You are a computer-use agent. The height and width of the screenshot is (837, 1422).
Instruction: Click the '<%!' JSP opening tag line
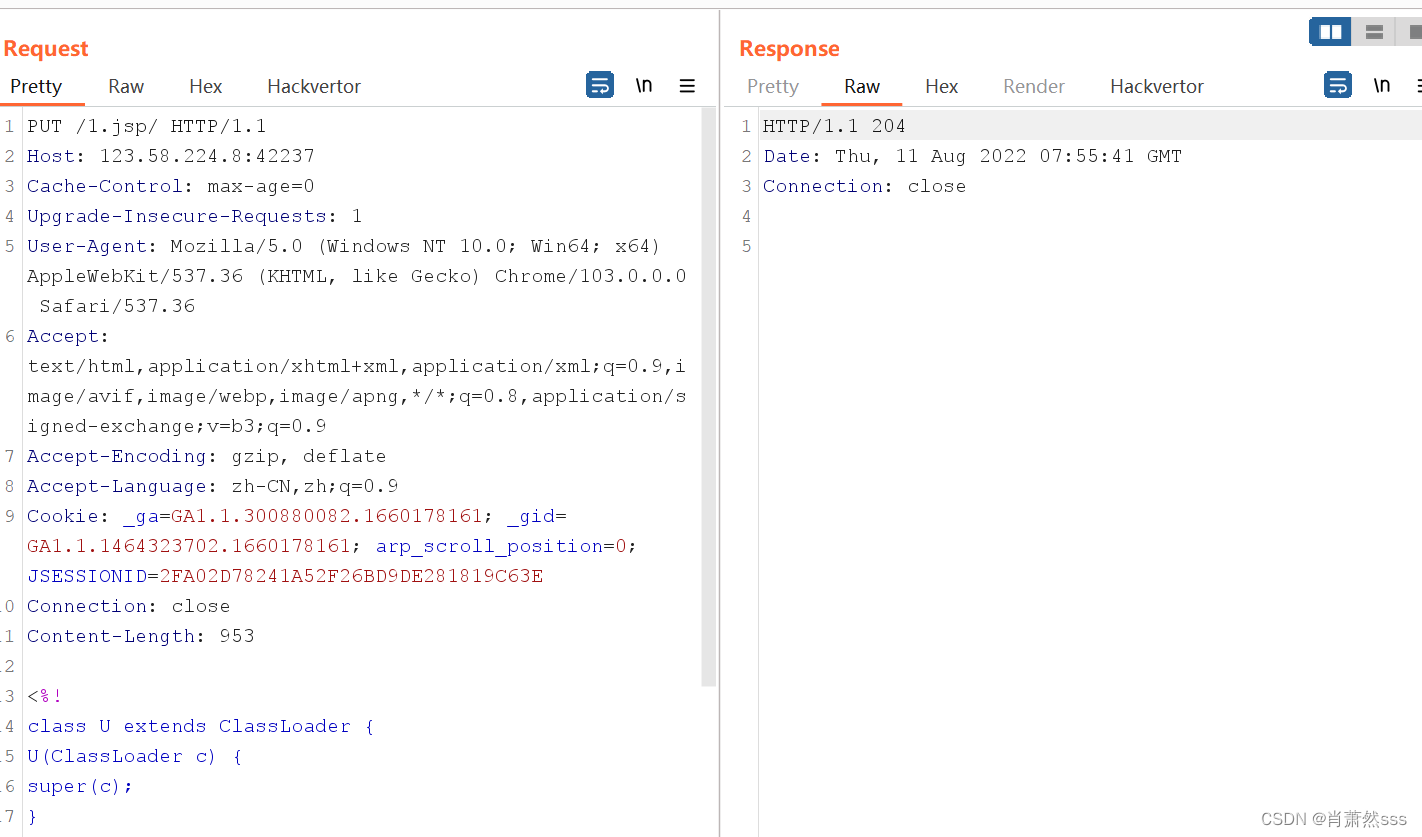[45, 696]
